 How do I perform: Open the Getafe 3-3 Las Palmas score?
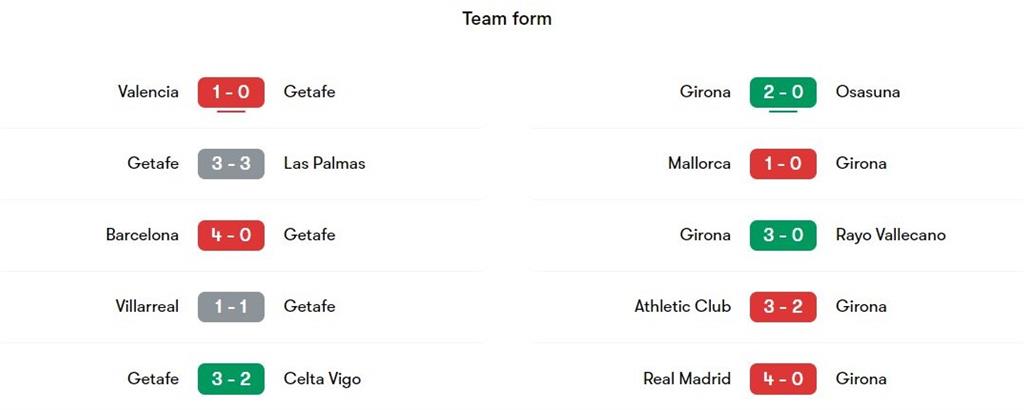click(x=231, y=164)
